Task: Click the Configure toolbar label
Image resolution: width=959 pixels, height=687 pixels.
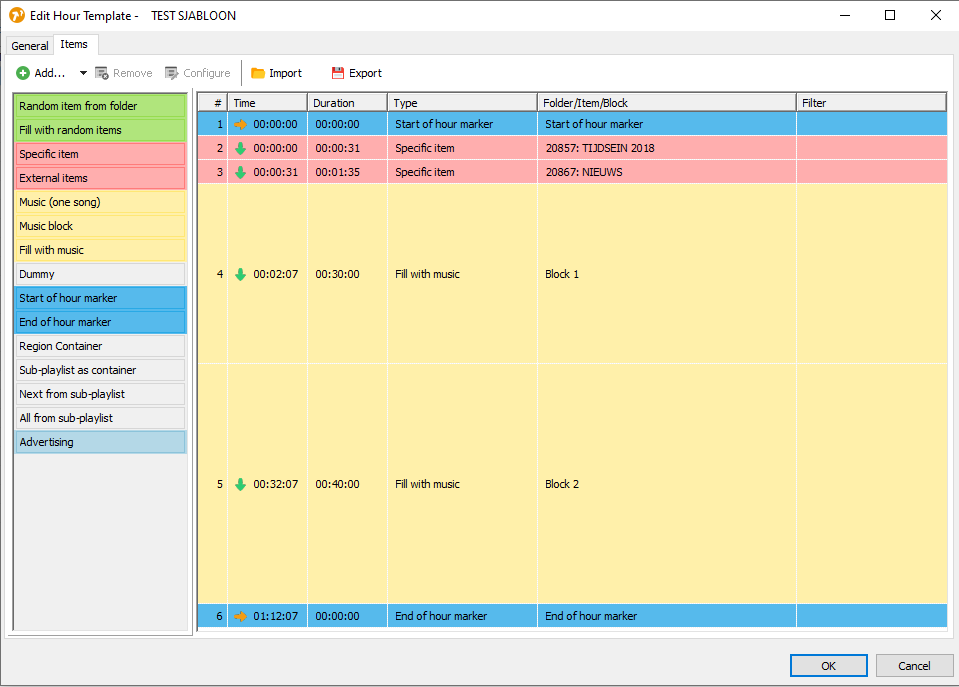Action: click(x=207, y=73)
